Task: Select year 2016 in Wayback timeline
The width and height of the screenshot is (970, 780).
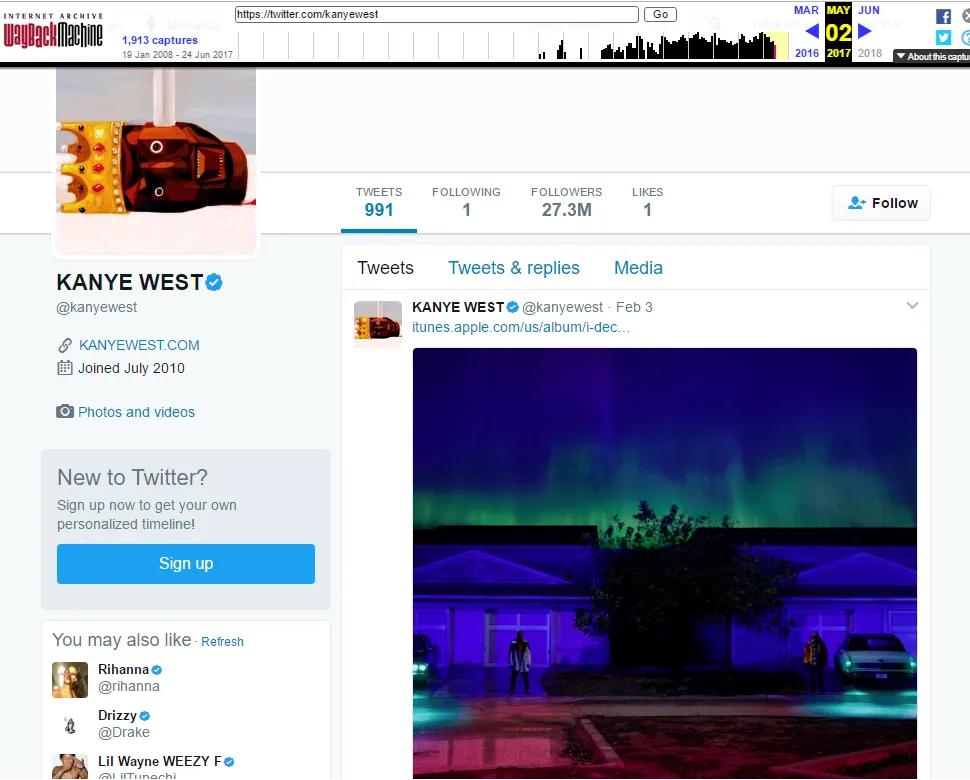Action: pos(807,53)
